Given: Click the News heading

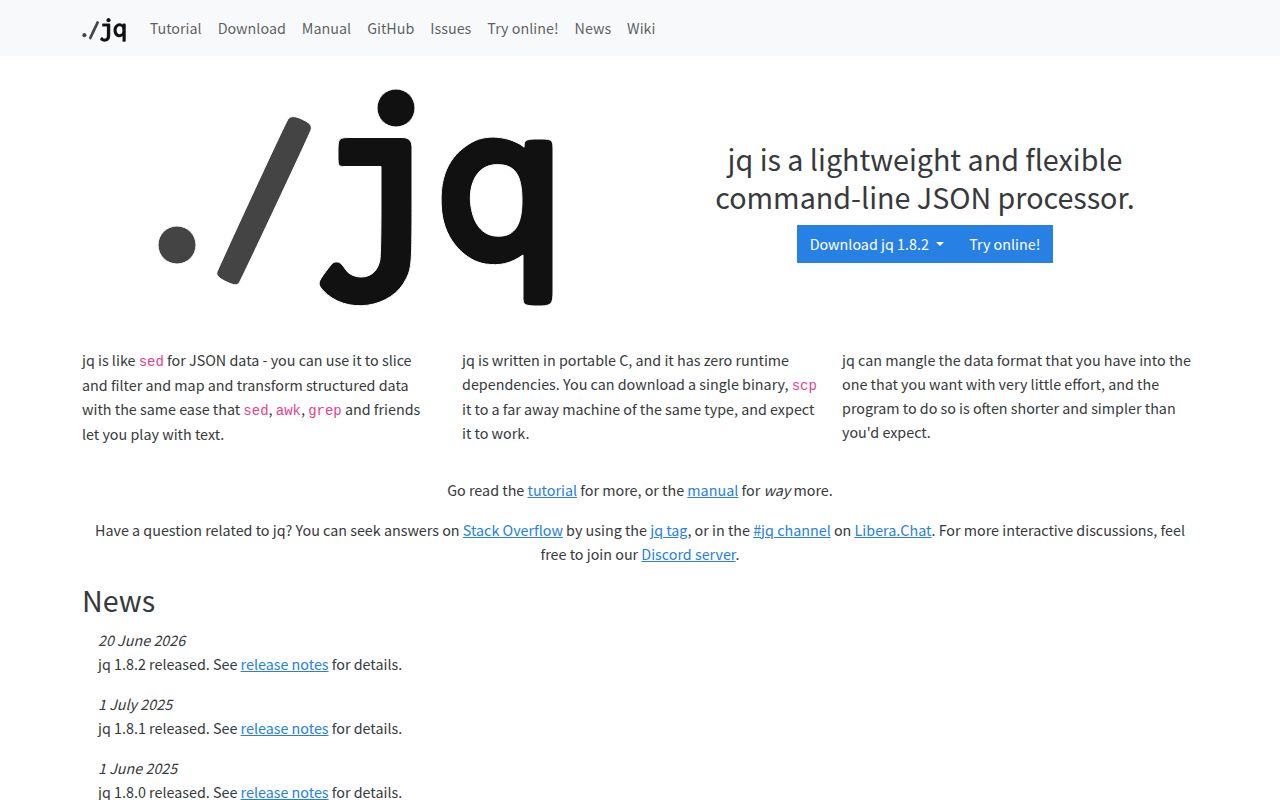Looking at the screenshot, I should pyautogui.click(x=119, y=602).
